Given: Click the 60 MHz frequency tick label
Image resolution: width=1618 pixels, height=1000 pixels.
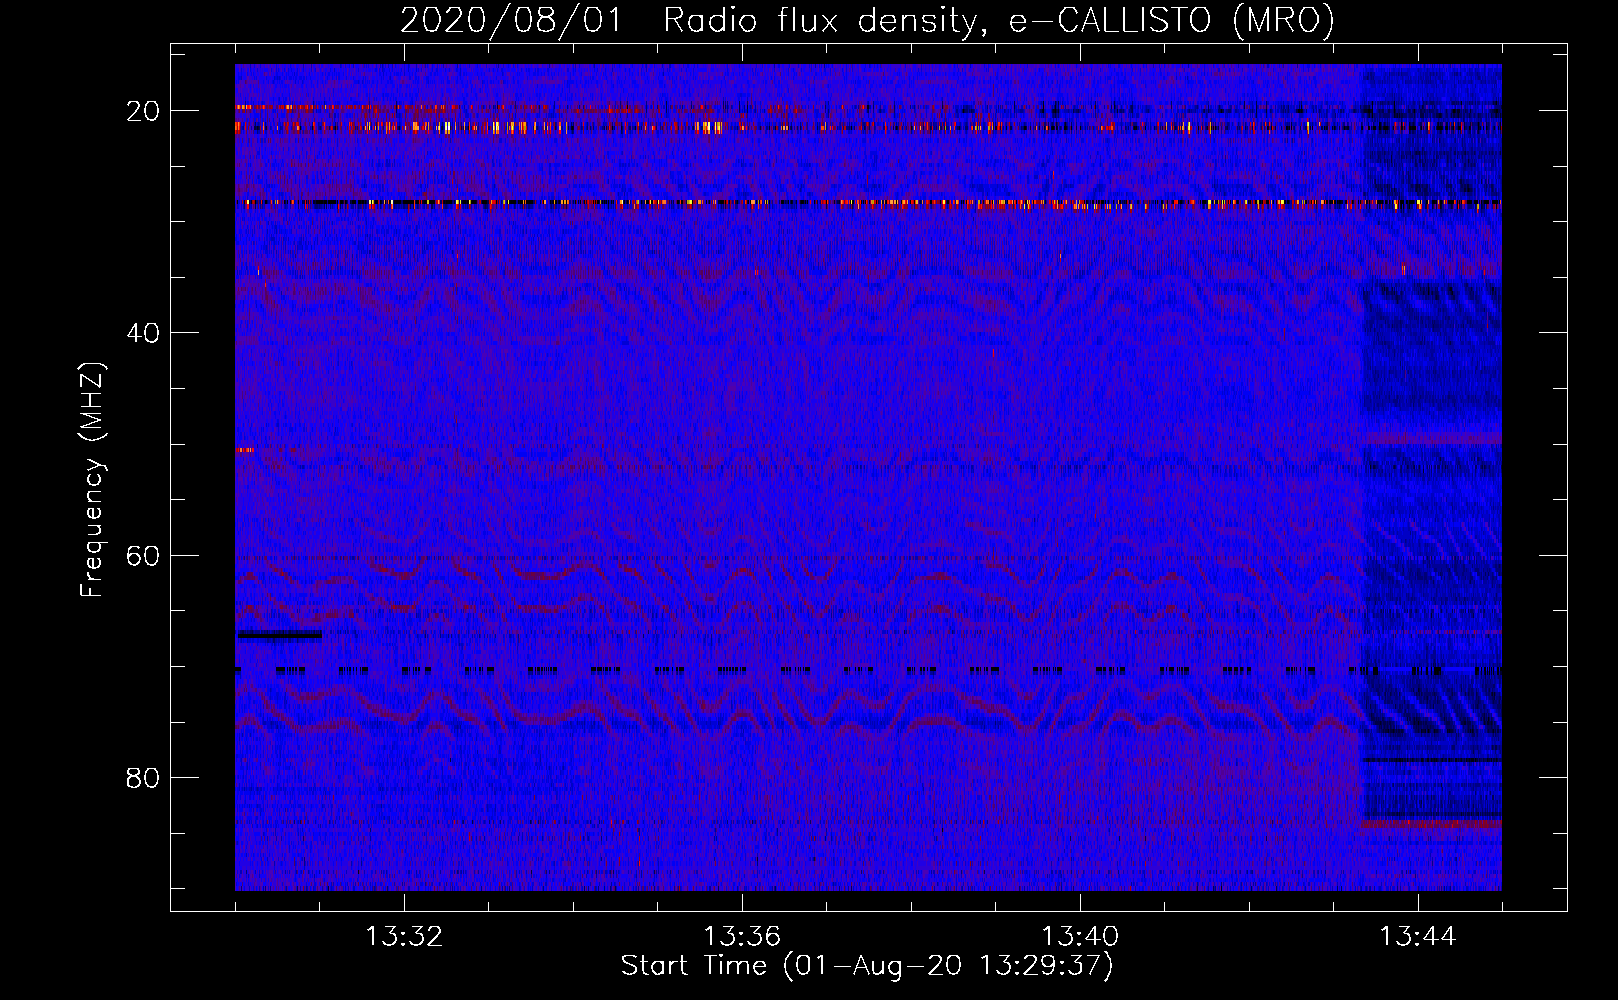Looking at the screenshot, I should 143,555.
